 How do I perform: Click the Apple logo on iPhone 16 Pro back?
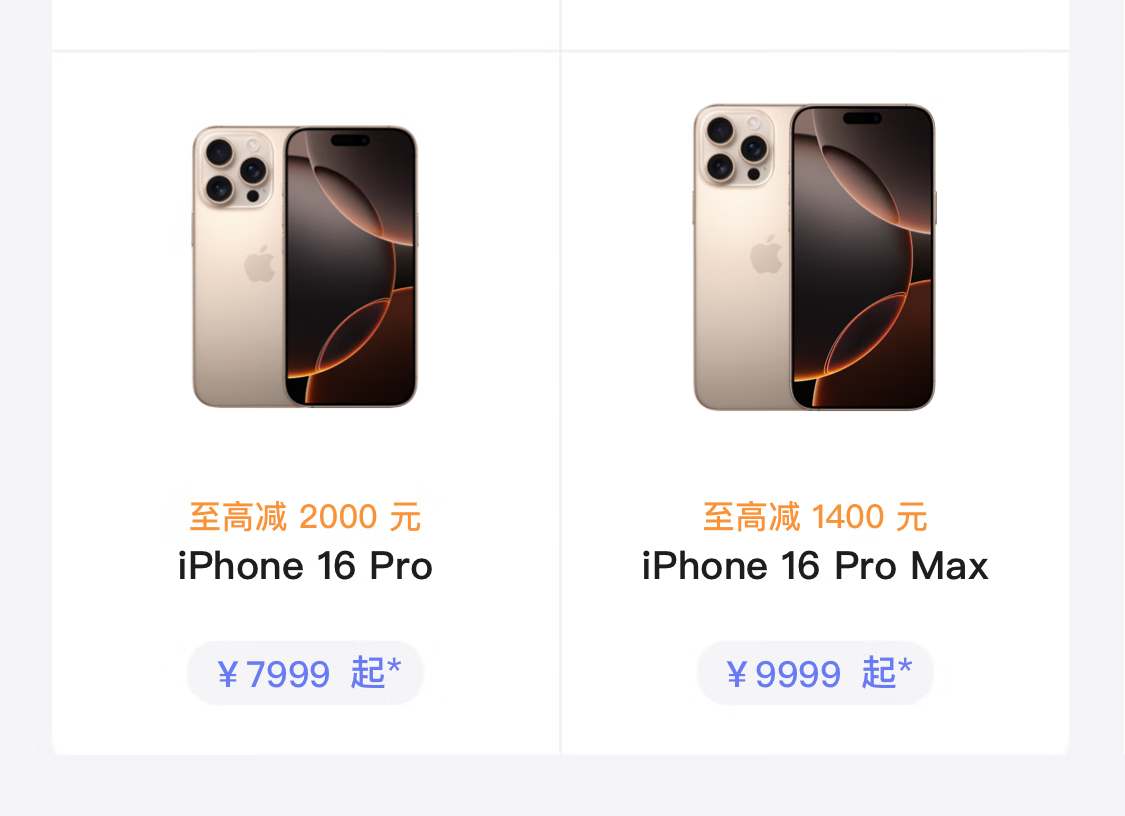pos(259,263)
